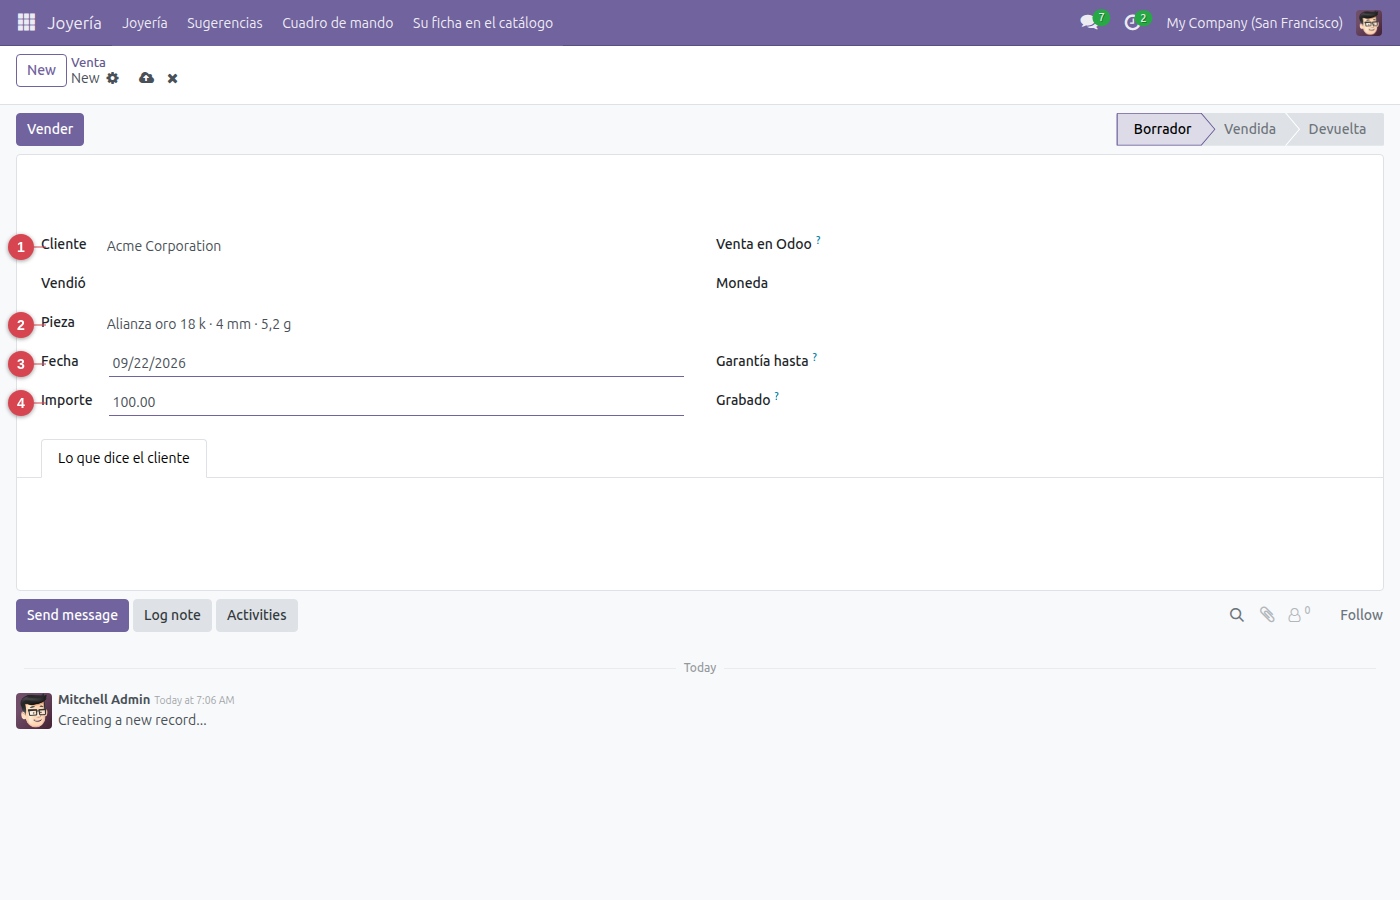Open the apps grid home menu
This screenshot has height=900, width=1400.
pos(27,22)
